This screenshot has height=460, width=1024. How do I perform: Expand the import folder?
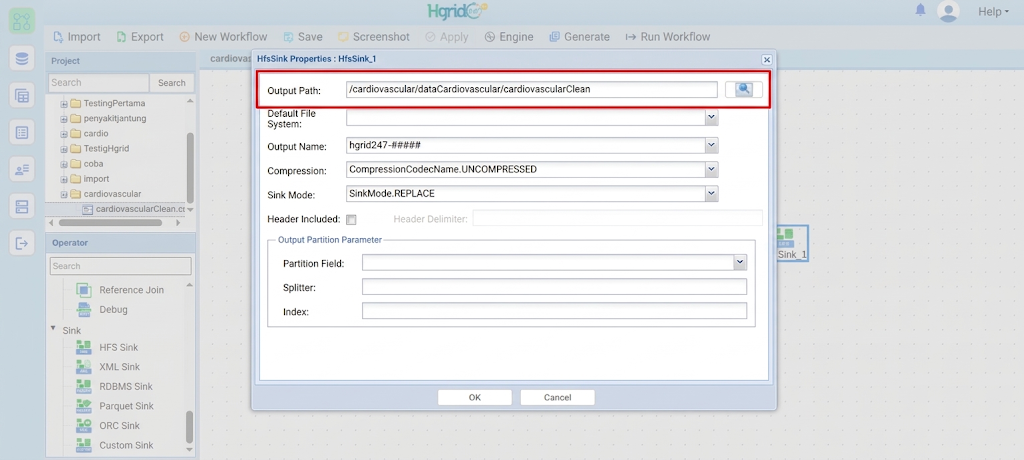pos(64,178)
